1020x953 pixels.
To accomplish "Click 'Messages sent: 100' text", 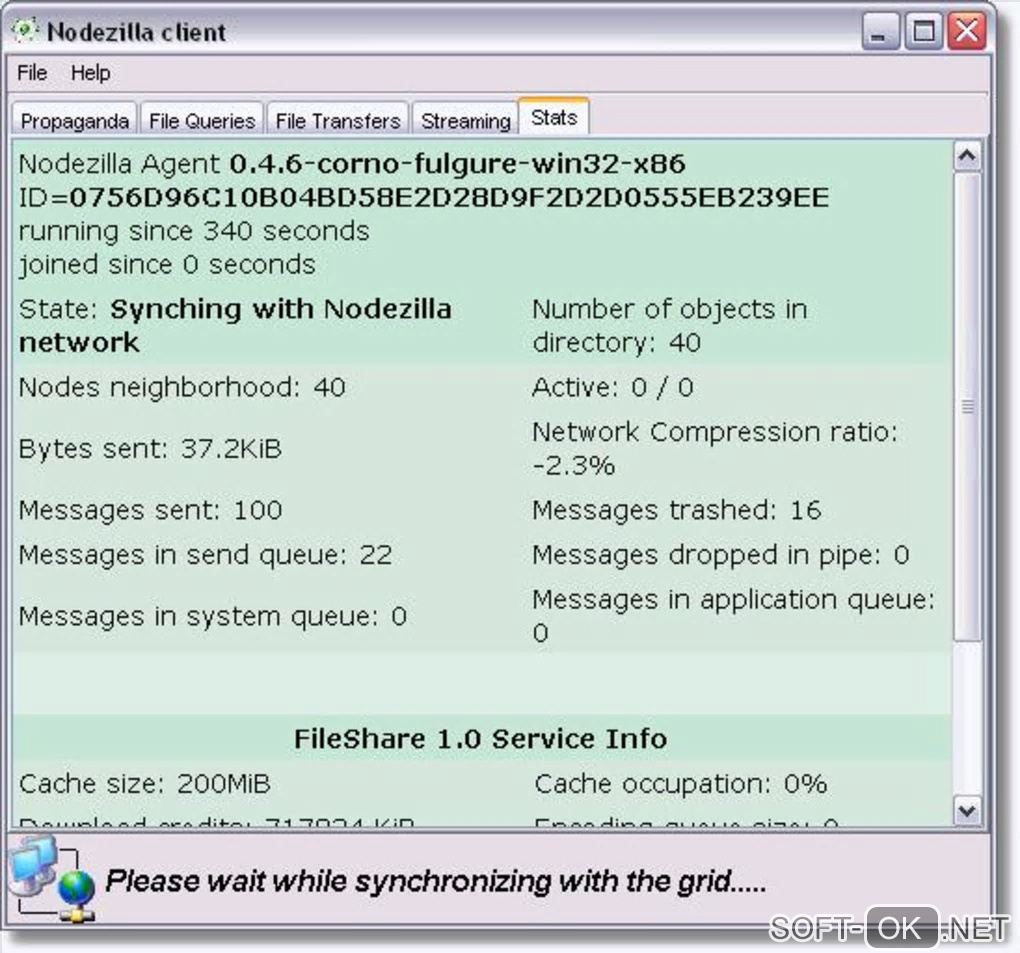I will tap(150, 510).
